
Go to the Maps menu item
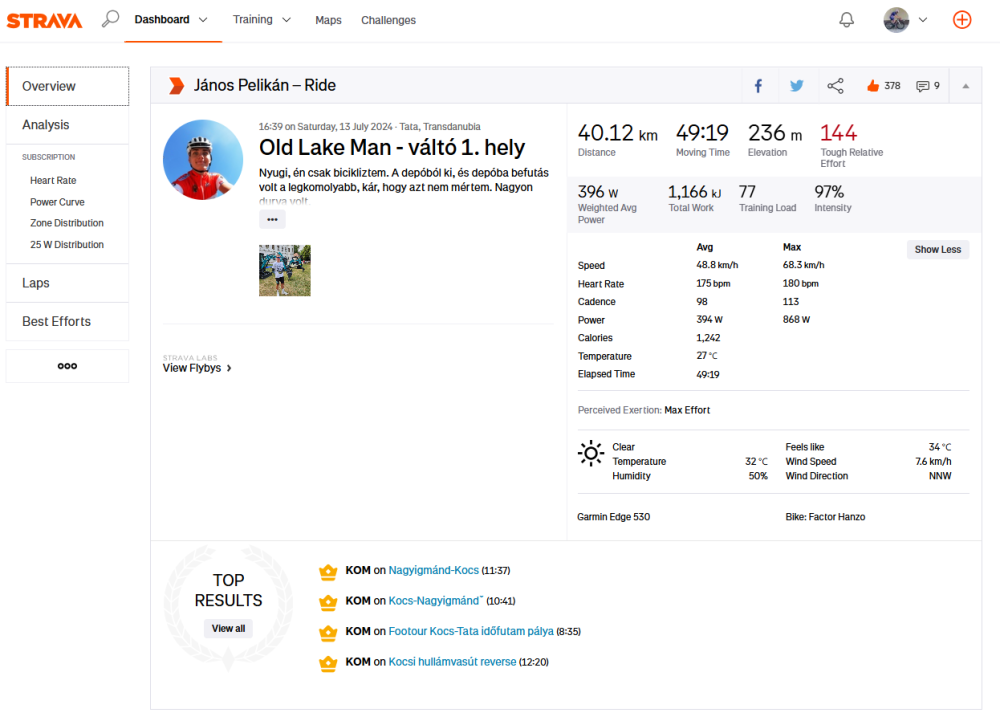point(328,20)
